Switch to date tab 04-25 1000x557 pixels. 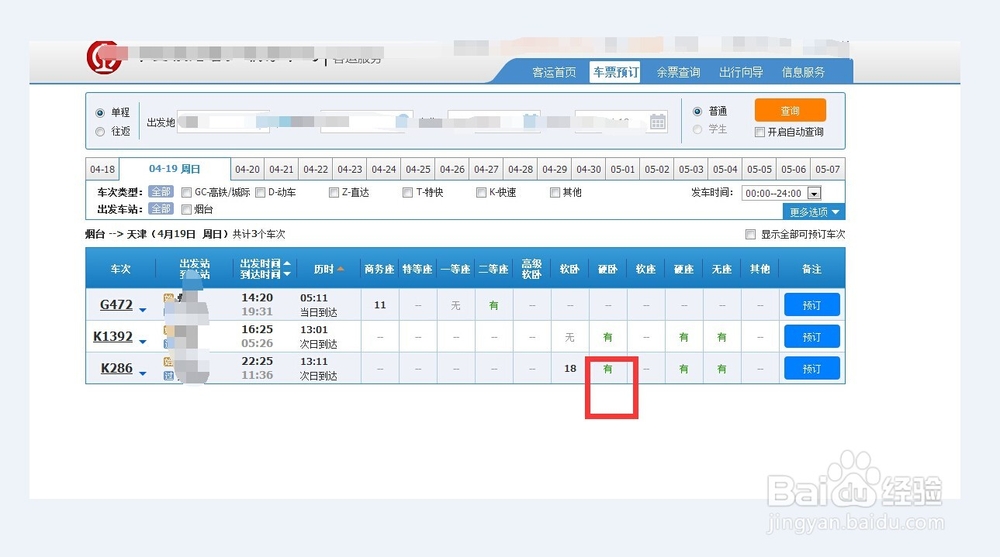click(x=418, y=169)
